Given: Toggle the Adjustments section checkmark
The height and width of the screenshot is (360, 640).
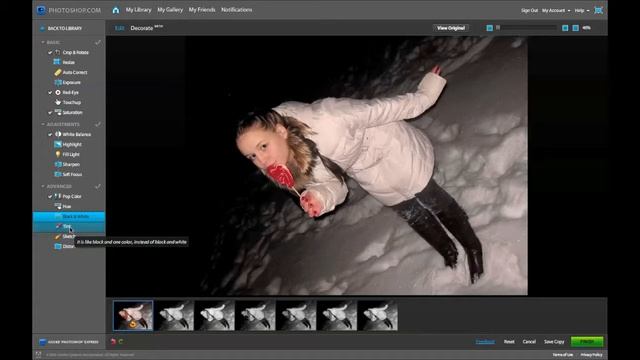Looking at the screenshot, I should point(98,124).
